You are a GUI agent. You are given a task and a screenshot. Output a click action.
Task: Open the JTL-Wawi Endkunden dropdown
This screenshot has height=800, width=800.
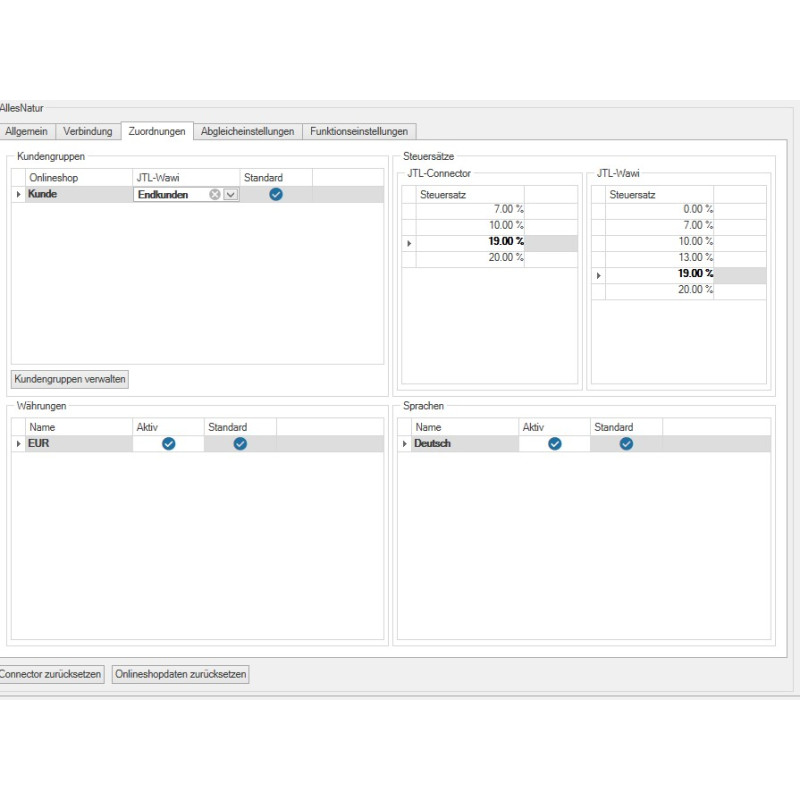pos(230,195)
